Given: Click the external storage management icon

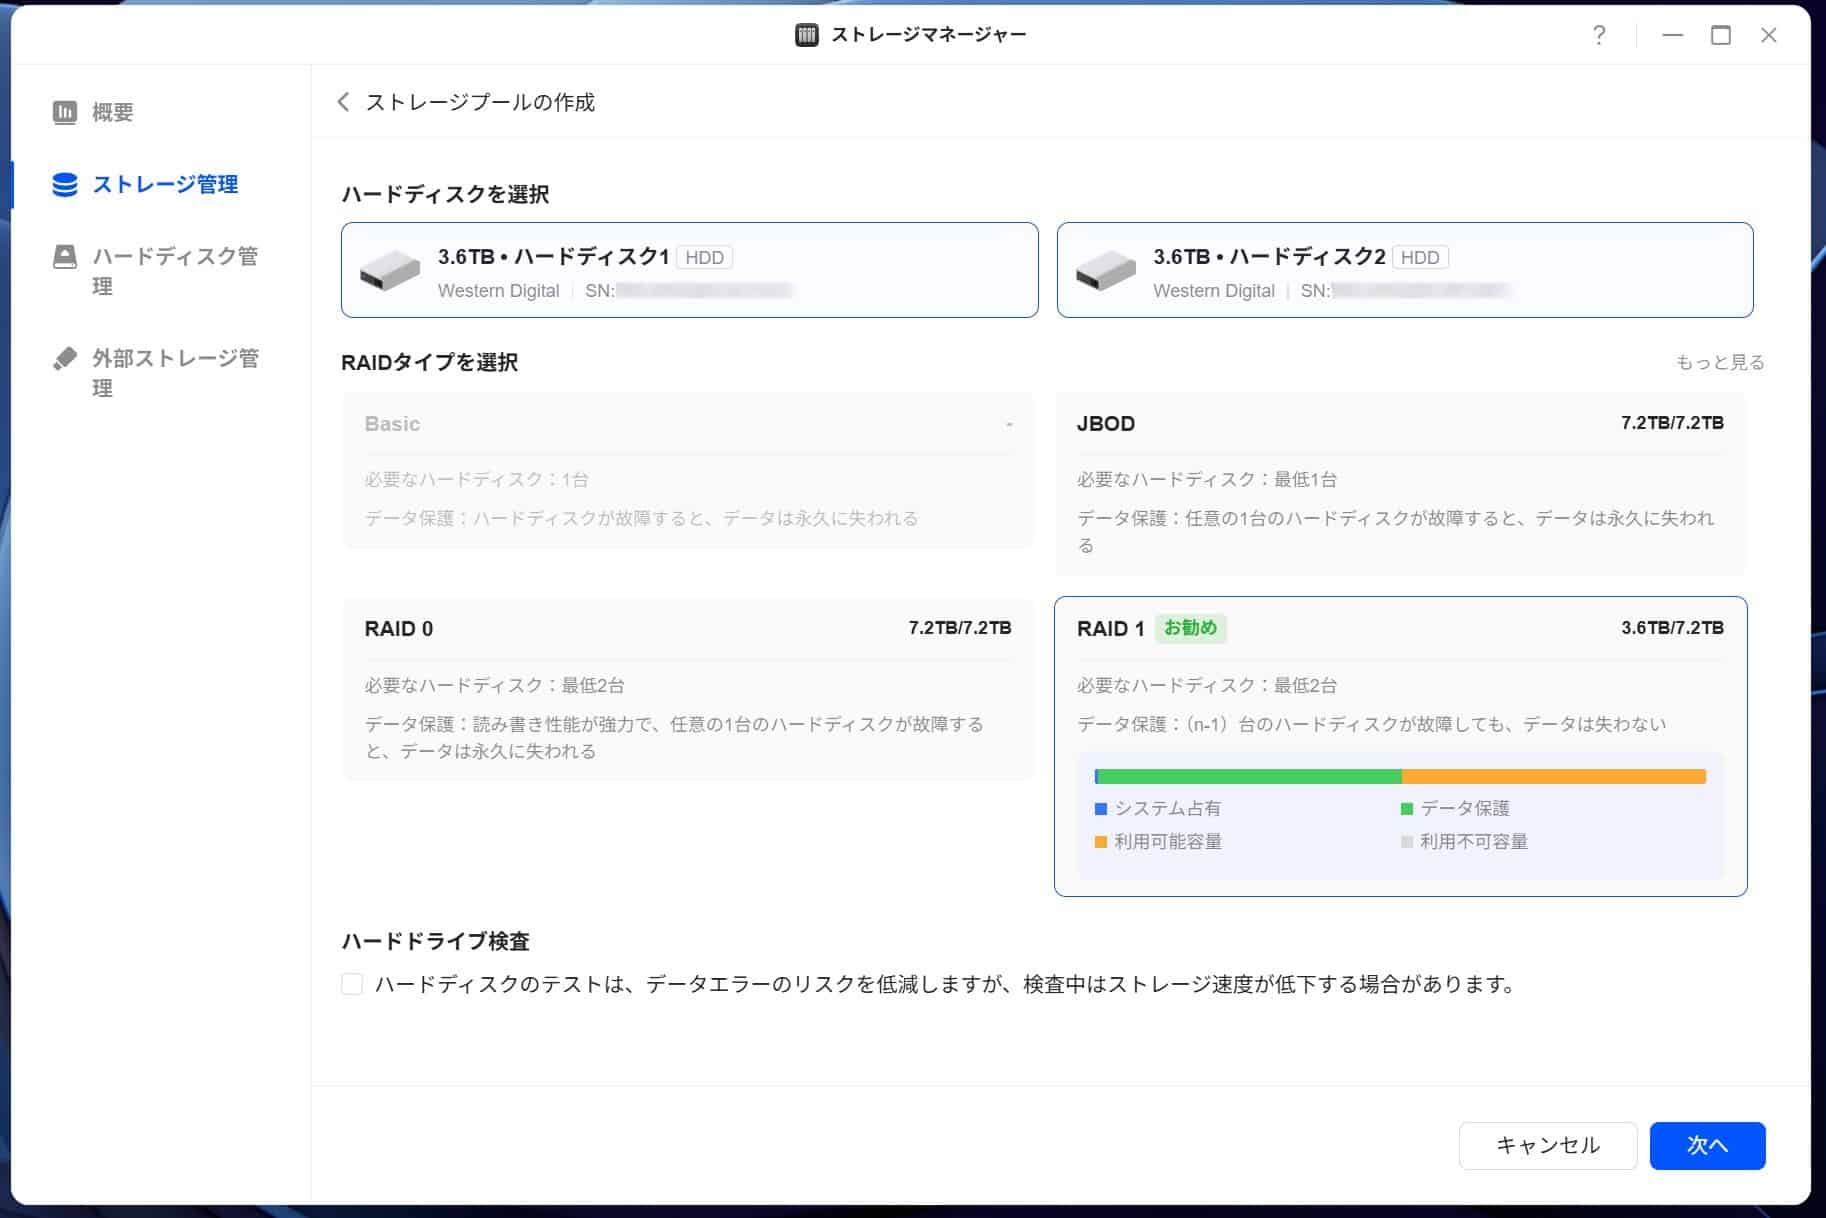Looking at the screenshot, I should coord(65,359).
